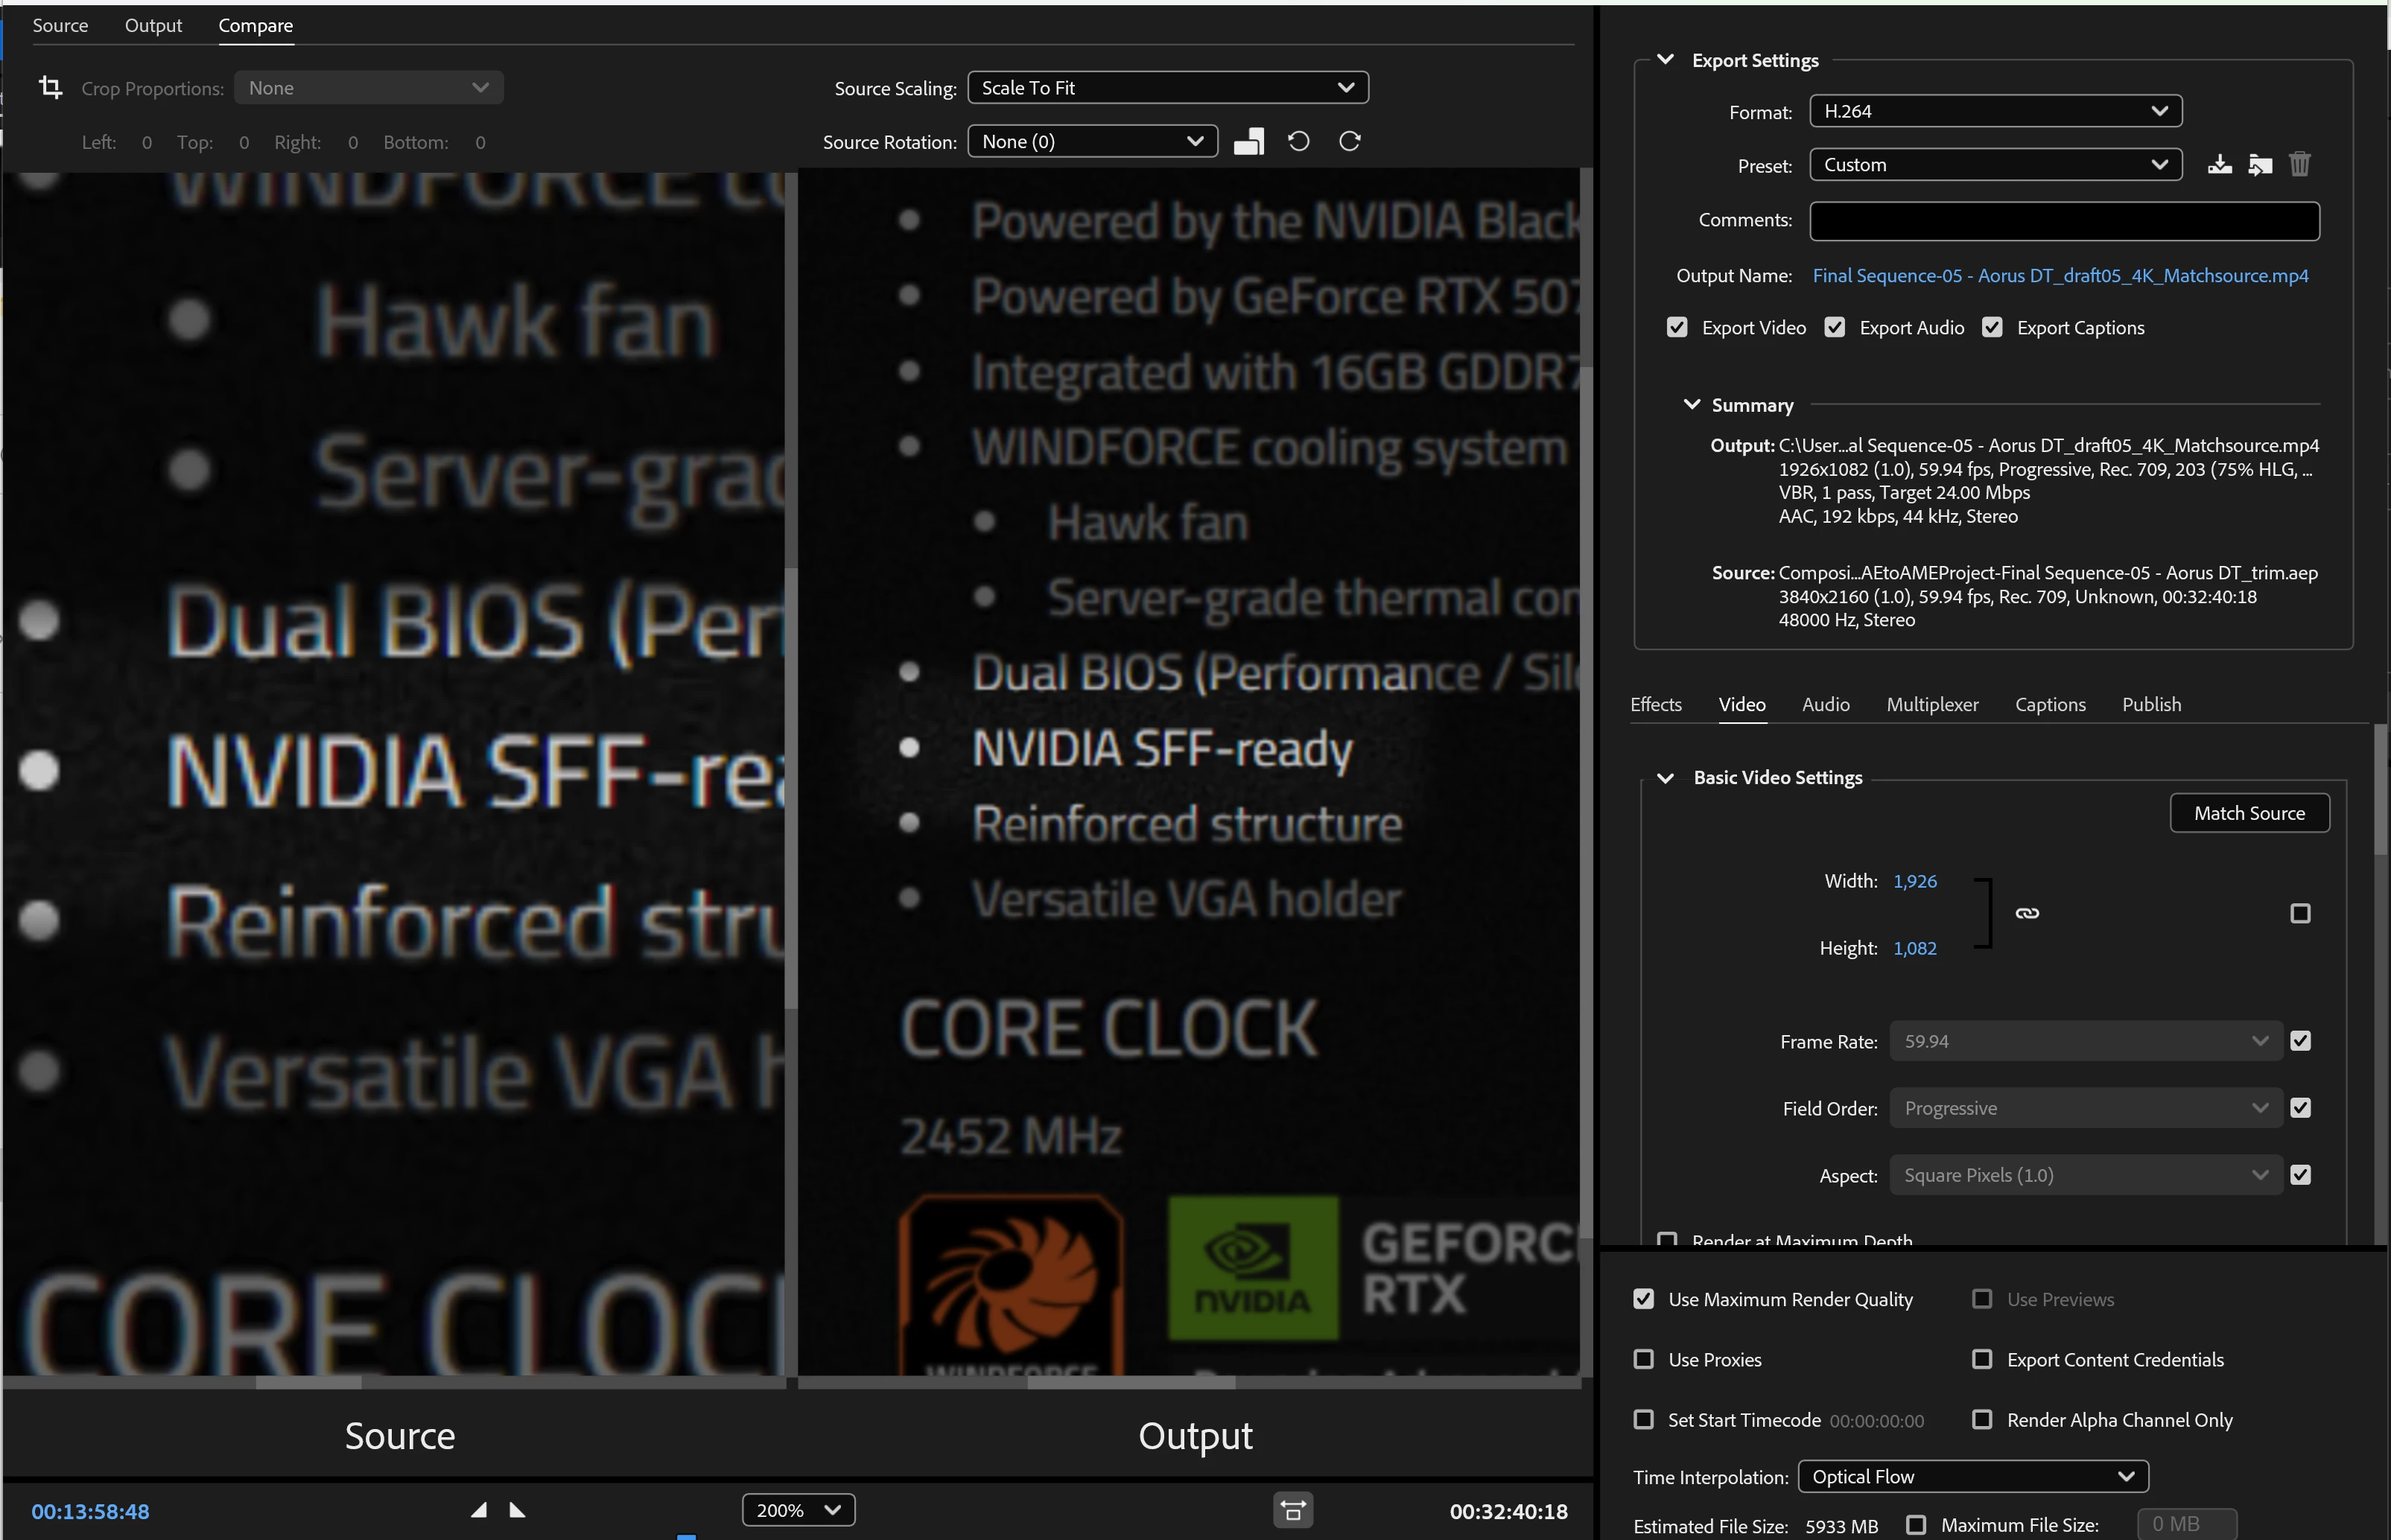The height and width of the screenshot is (1540, 2391).
Task: Click the output name file link
Action: coord(2060,275)
